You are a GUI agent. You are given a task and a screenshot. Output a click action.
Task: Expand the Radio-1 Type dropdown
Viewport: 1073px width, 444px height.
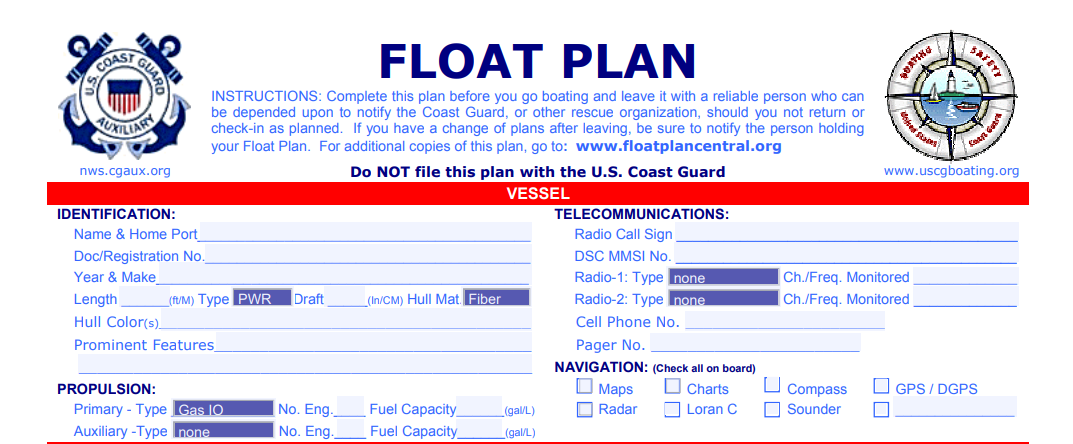tap(723, 277)
